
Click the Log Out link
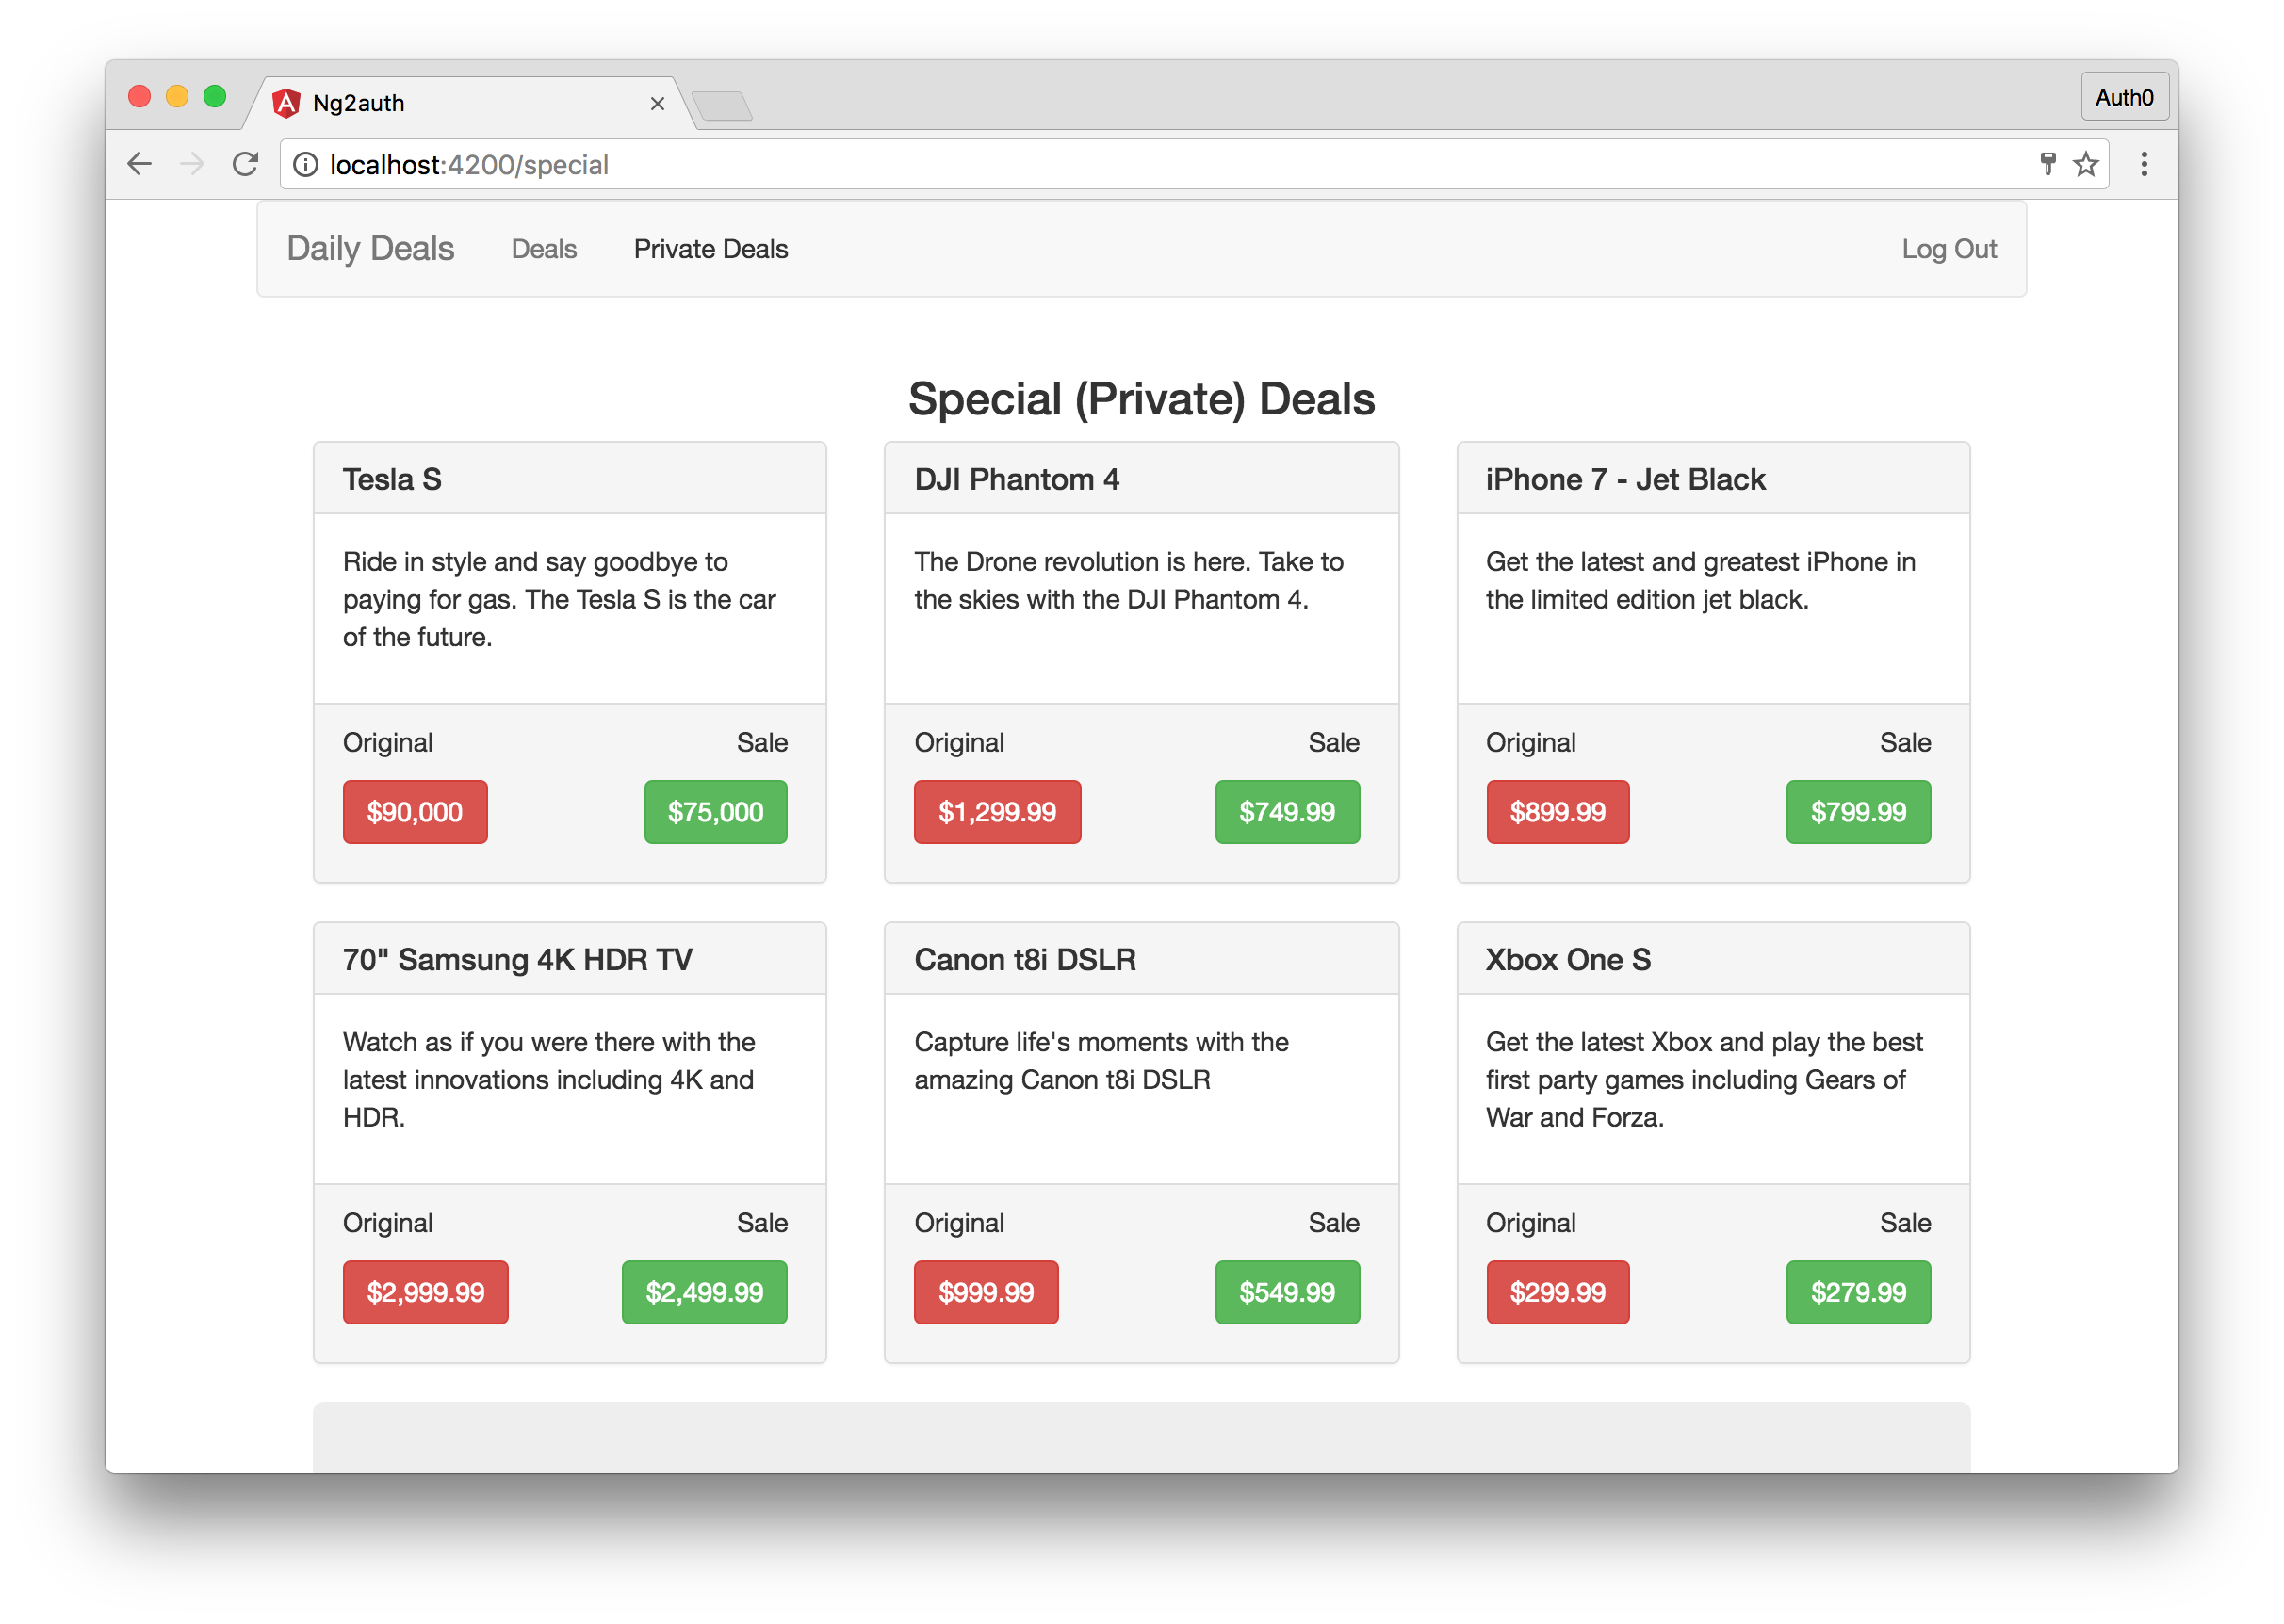point(1948,249)
